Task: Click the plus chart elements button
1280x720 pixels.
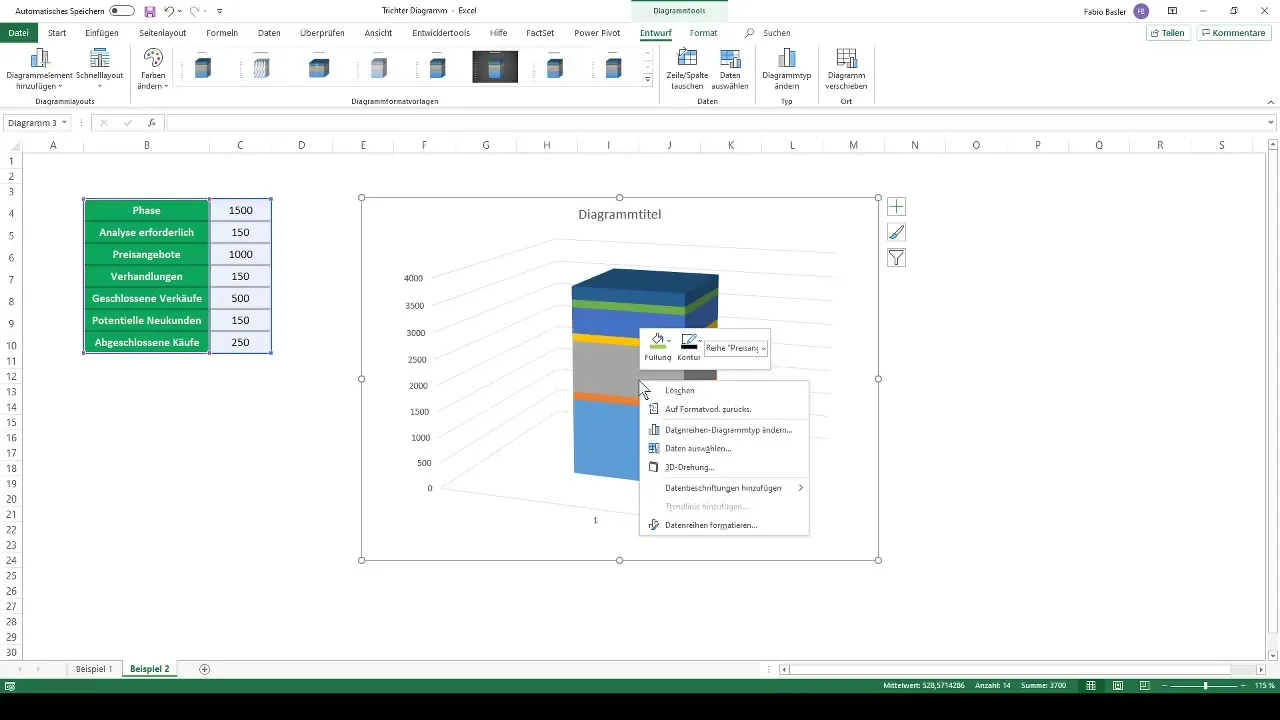Action: pos(896,207)
